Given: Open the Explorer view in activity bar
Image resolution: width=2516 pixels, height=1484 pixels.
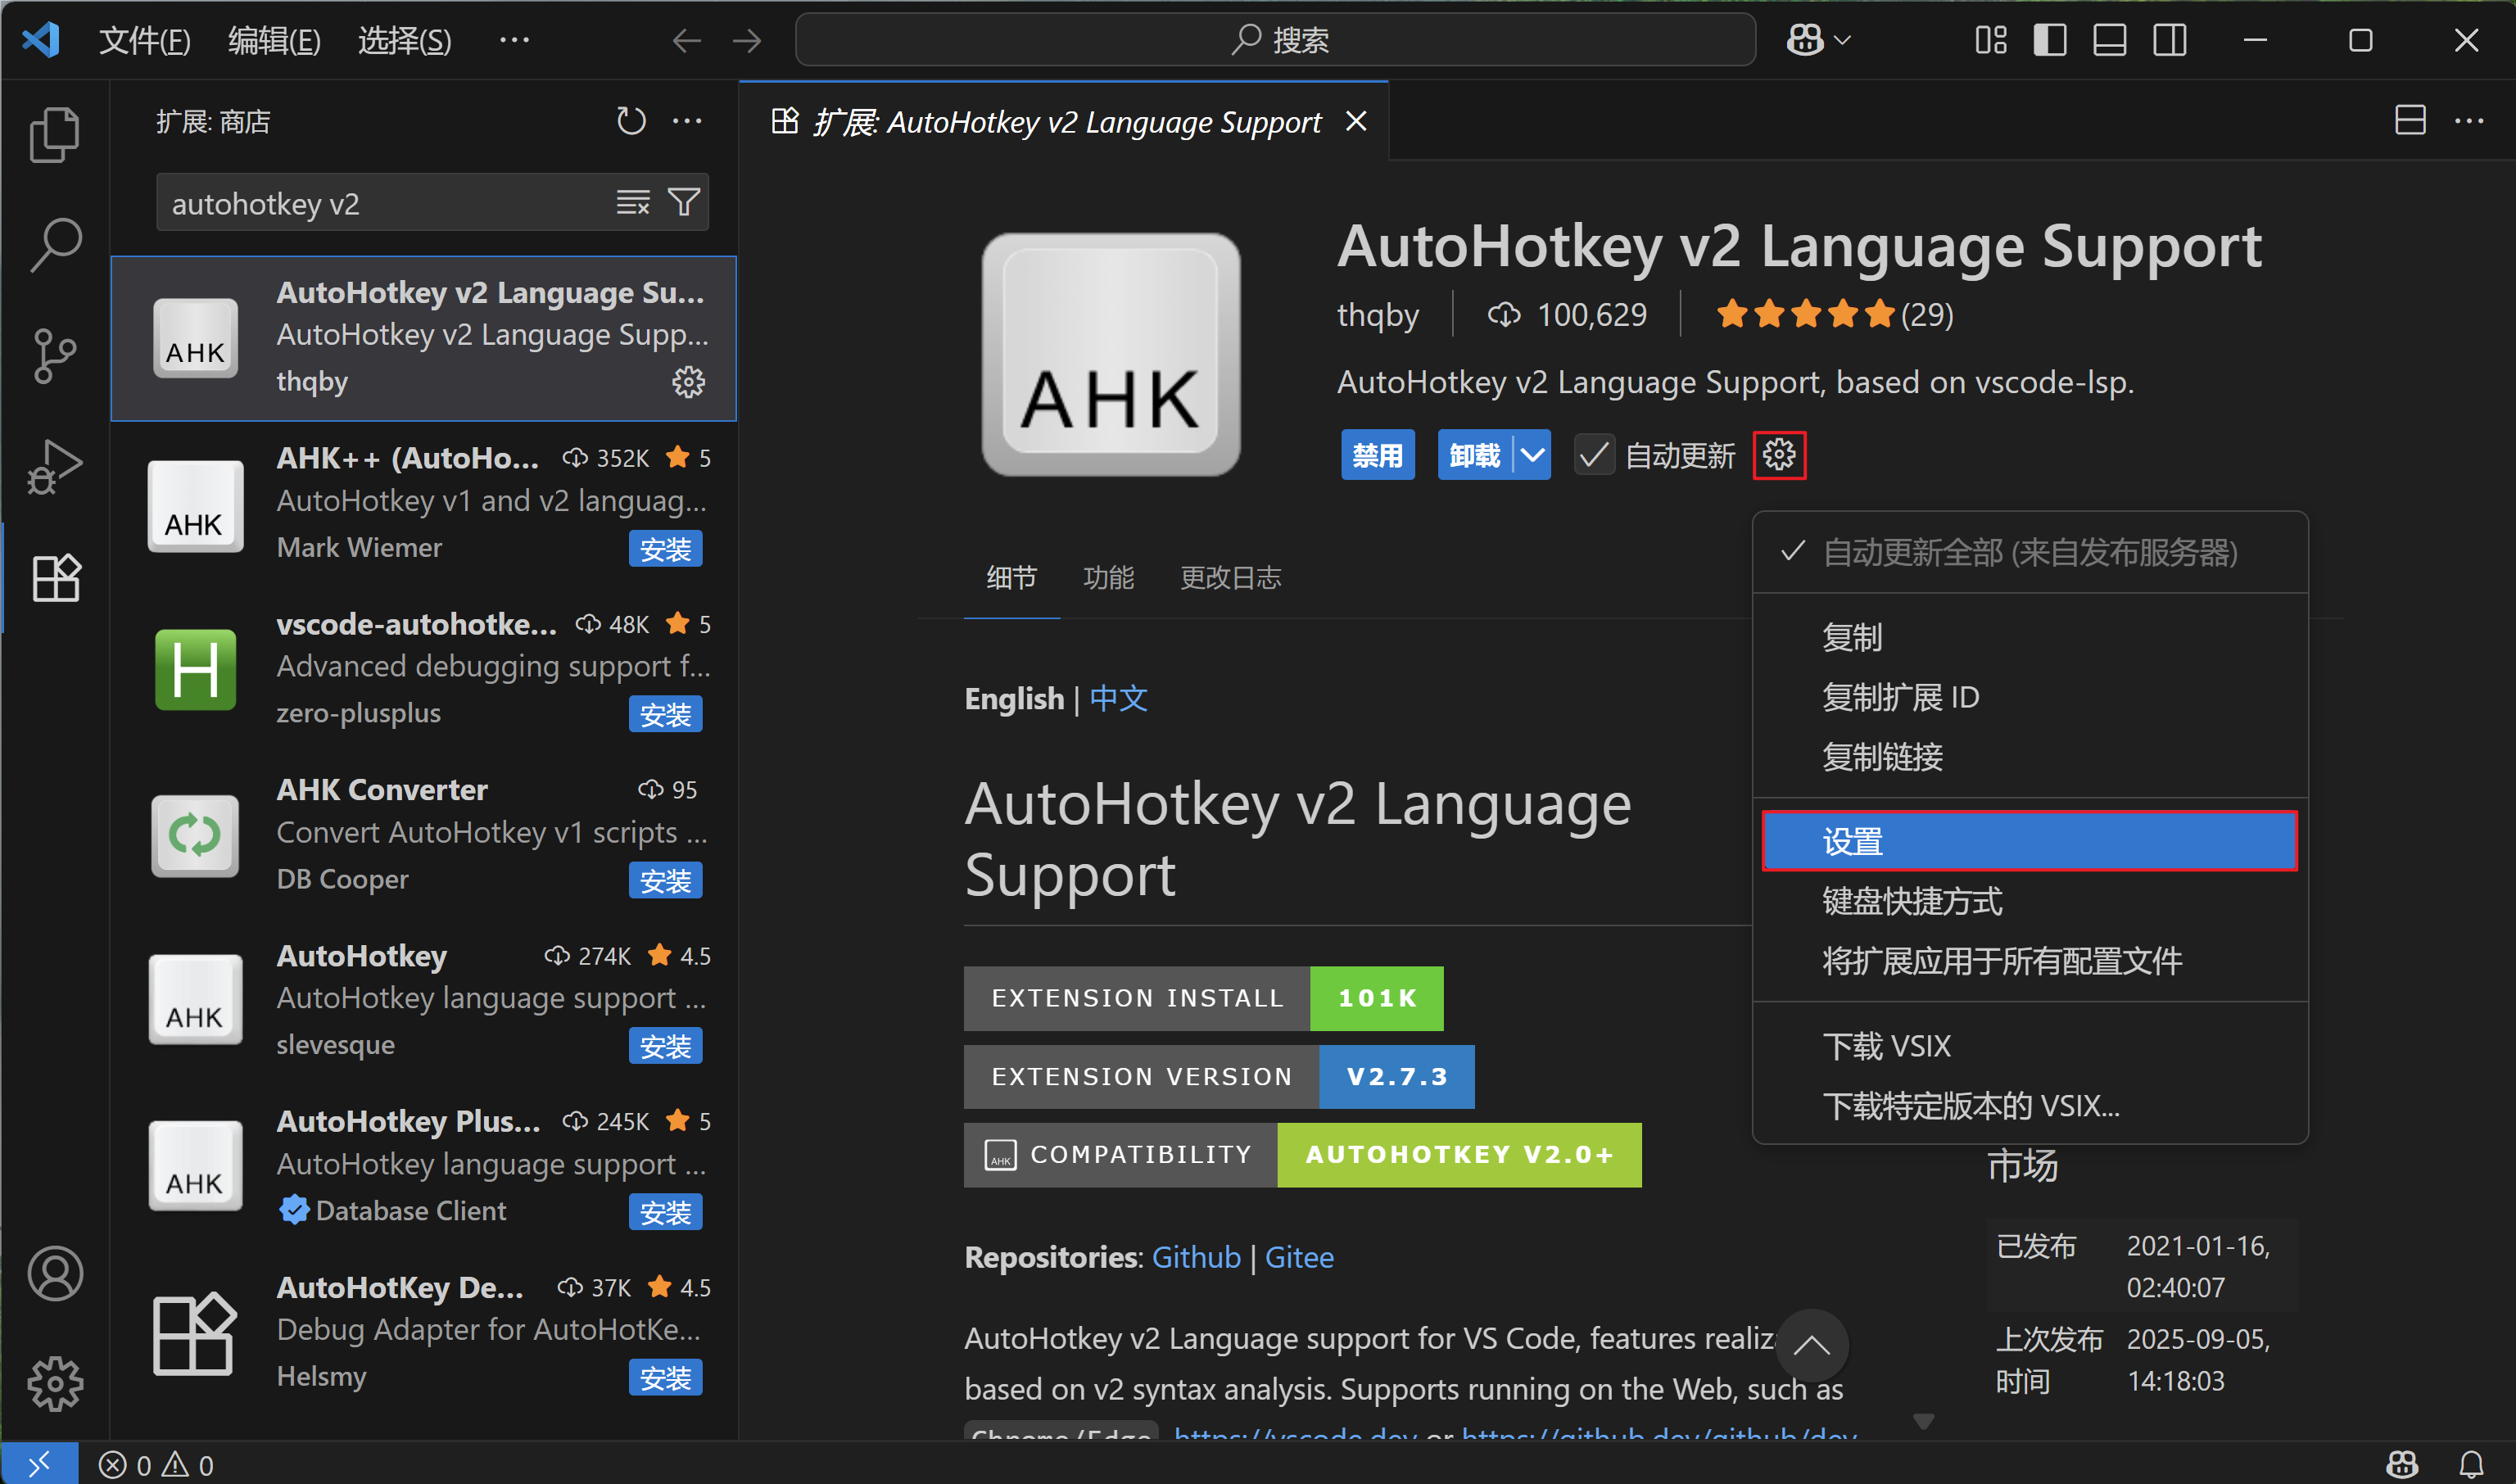Looking at the screenshot, I should [x=55, y=134].
